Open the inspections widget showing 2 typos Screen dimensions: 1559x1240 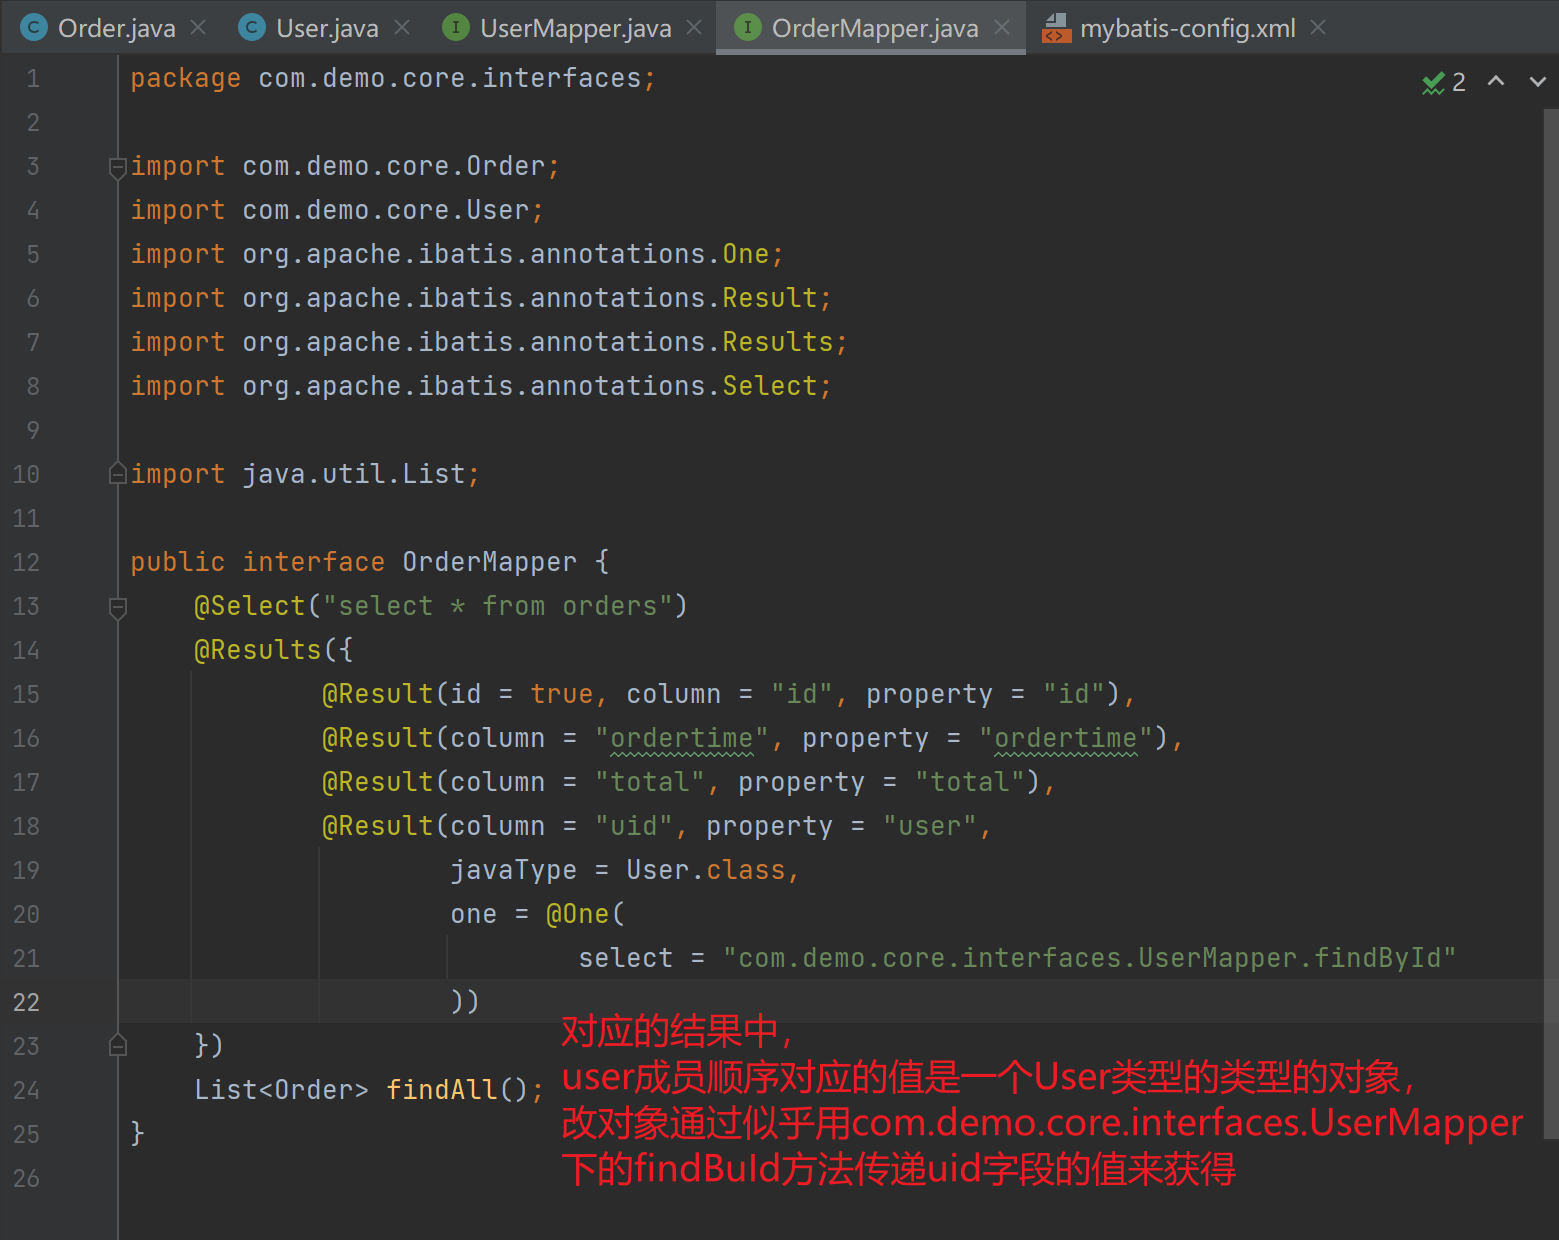(x=1444, y=82)
